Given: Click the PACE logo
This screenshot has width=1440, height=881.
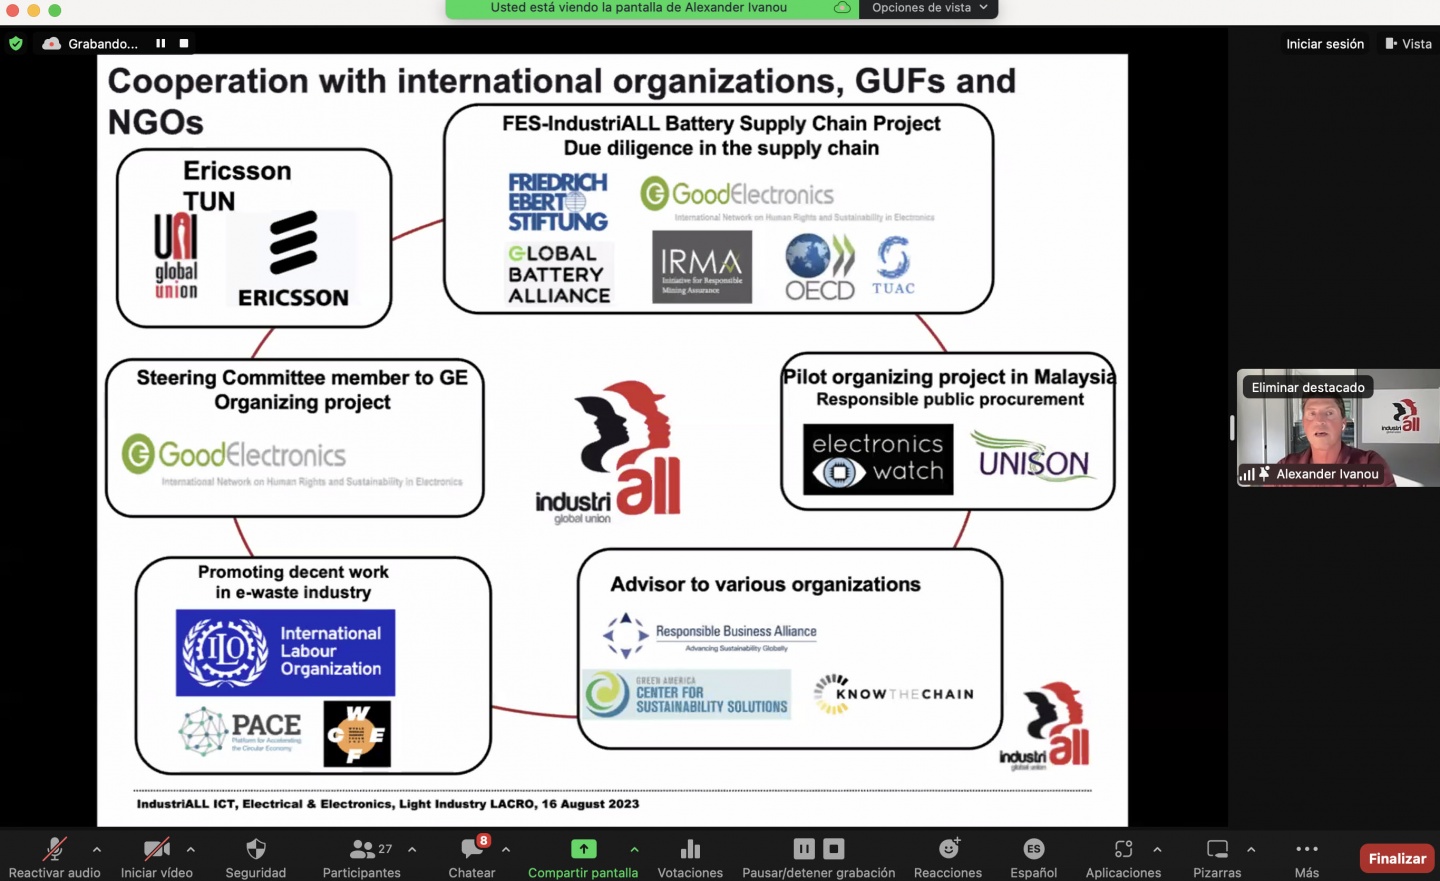Looking at the screenshot, I should click(x=241, y=731).
